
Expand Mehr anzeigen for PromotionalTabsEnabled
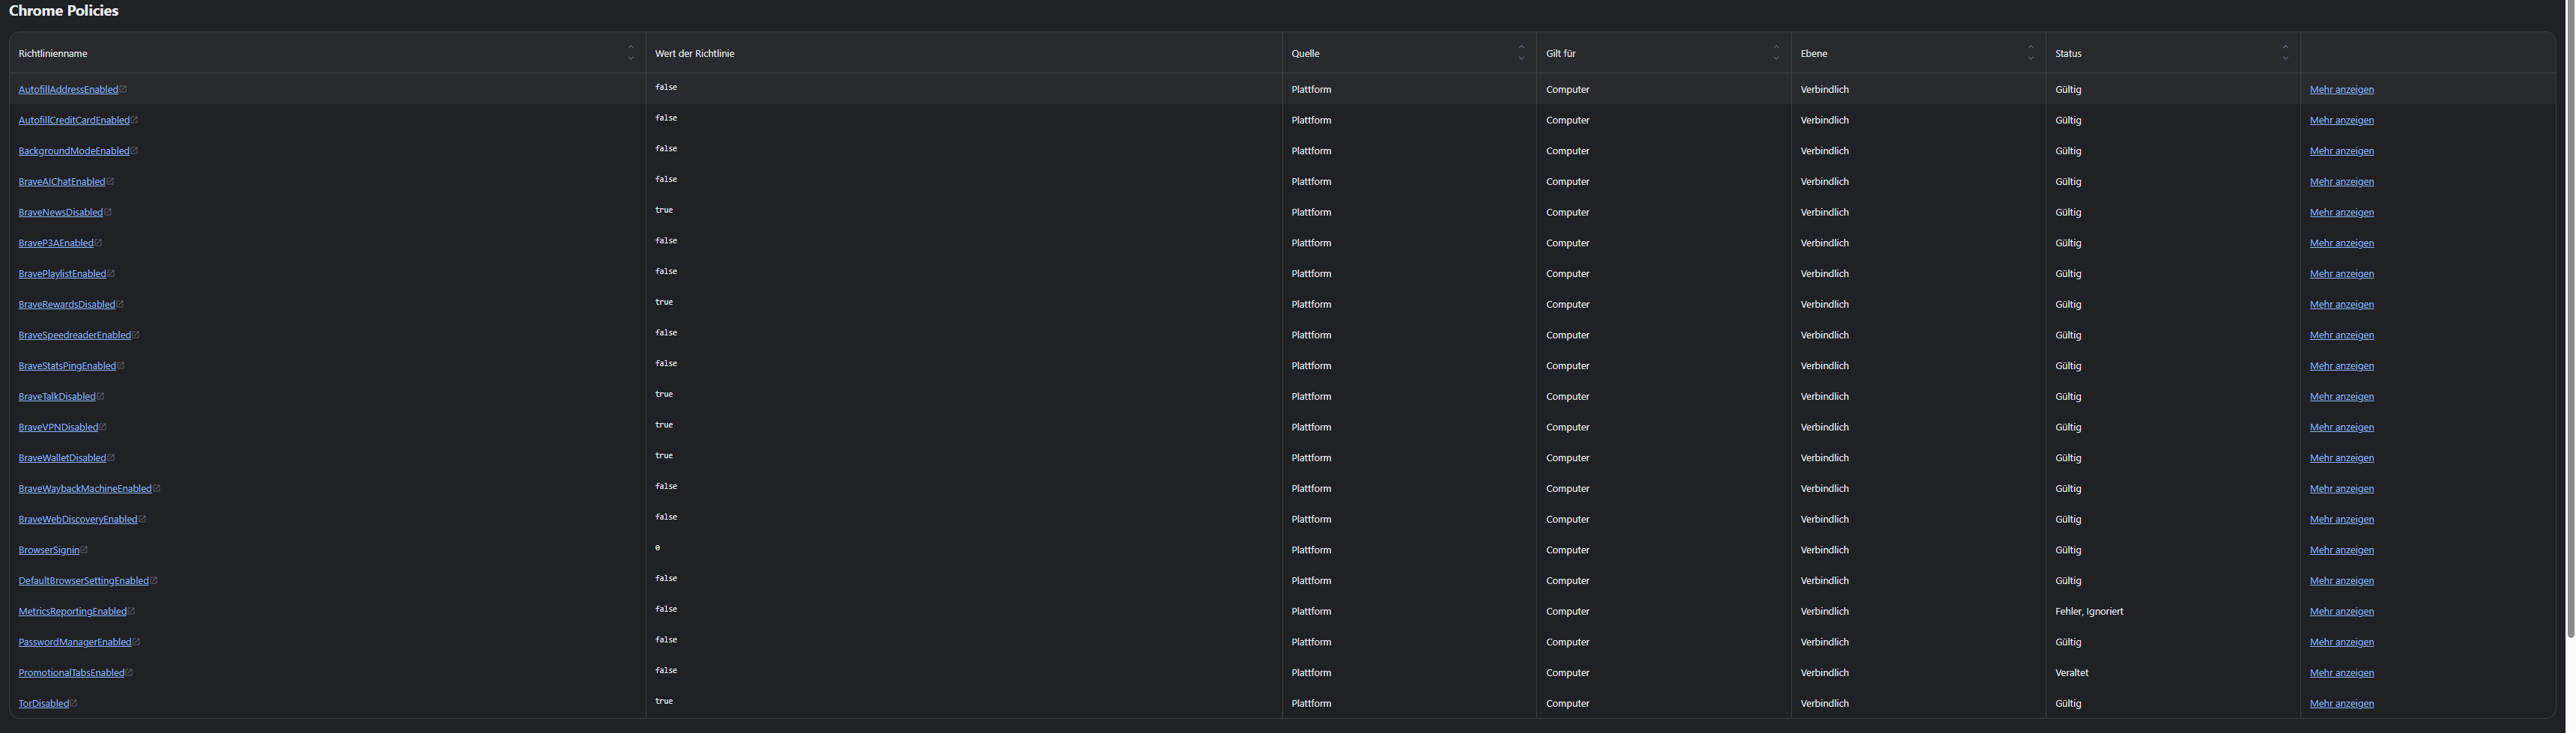click(x=2341, y=673)
